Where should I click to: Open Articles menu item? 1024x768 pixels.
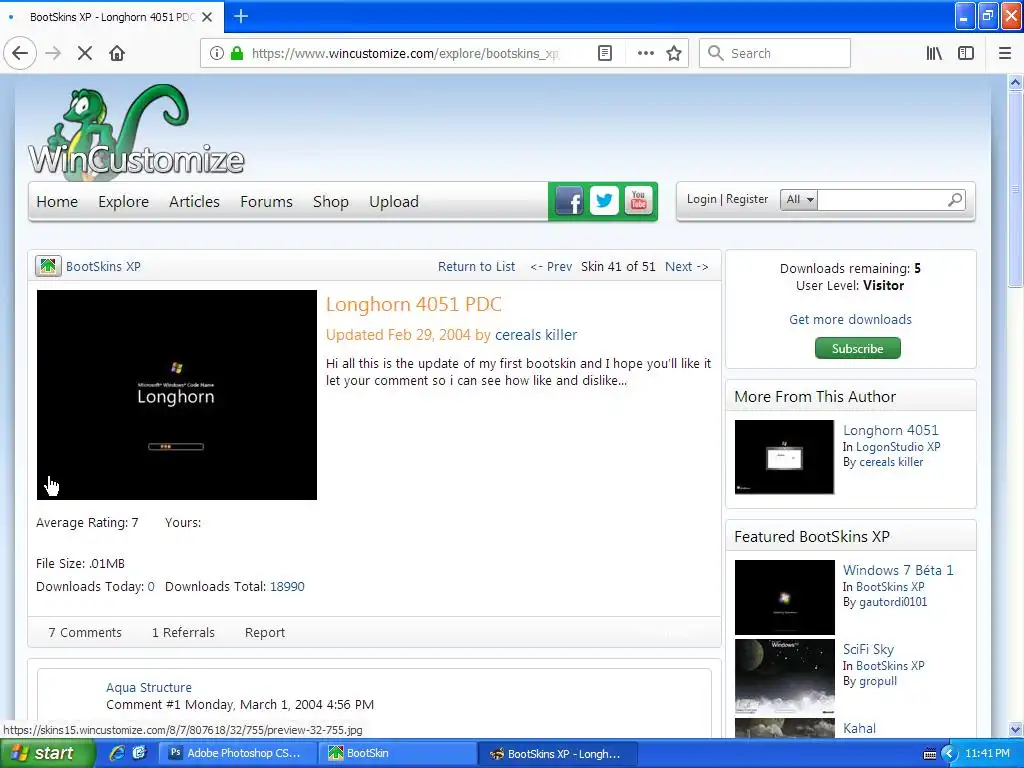[194, 202]
